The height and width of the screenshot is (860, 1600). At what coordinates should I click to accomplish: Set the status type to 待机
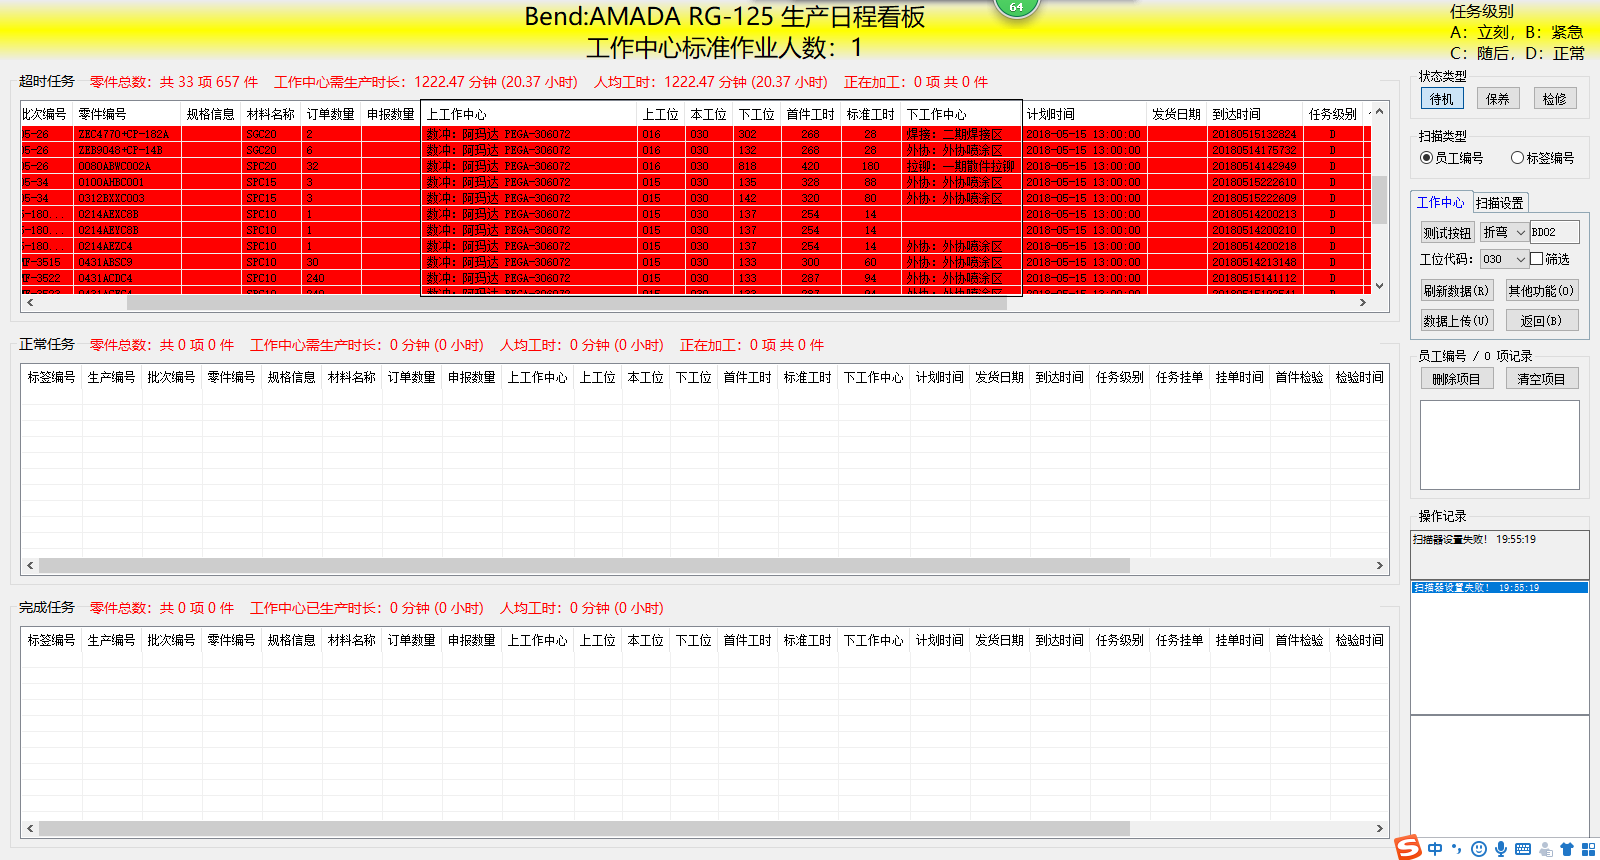point(1442,99)
